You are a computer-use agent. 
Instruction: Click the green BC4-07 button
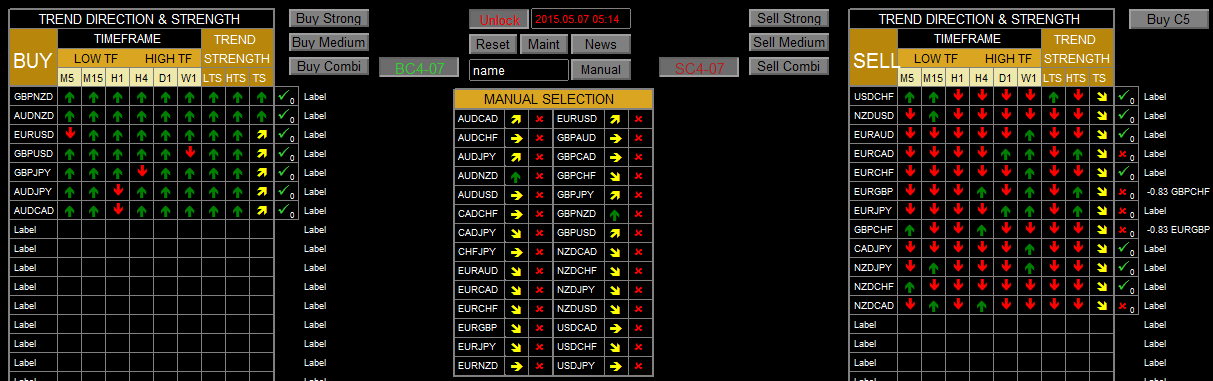(x=419, y=68)
